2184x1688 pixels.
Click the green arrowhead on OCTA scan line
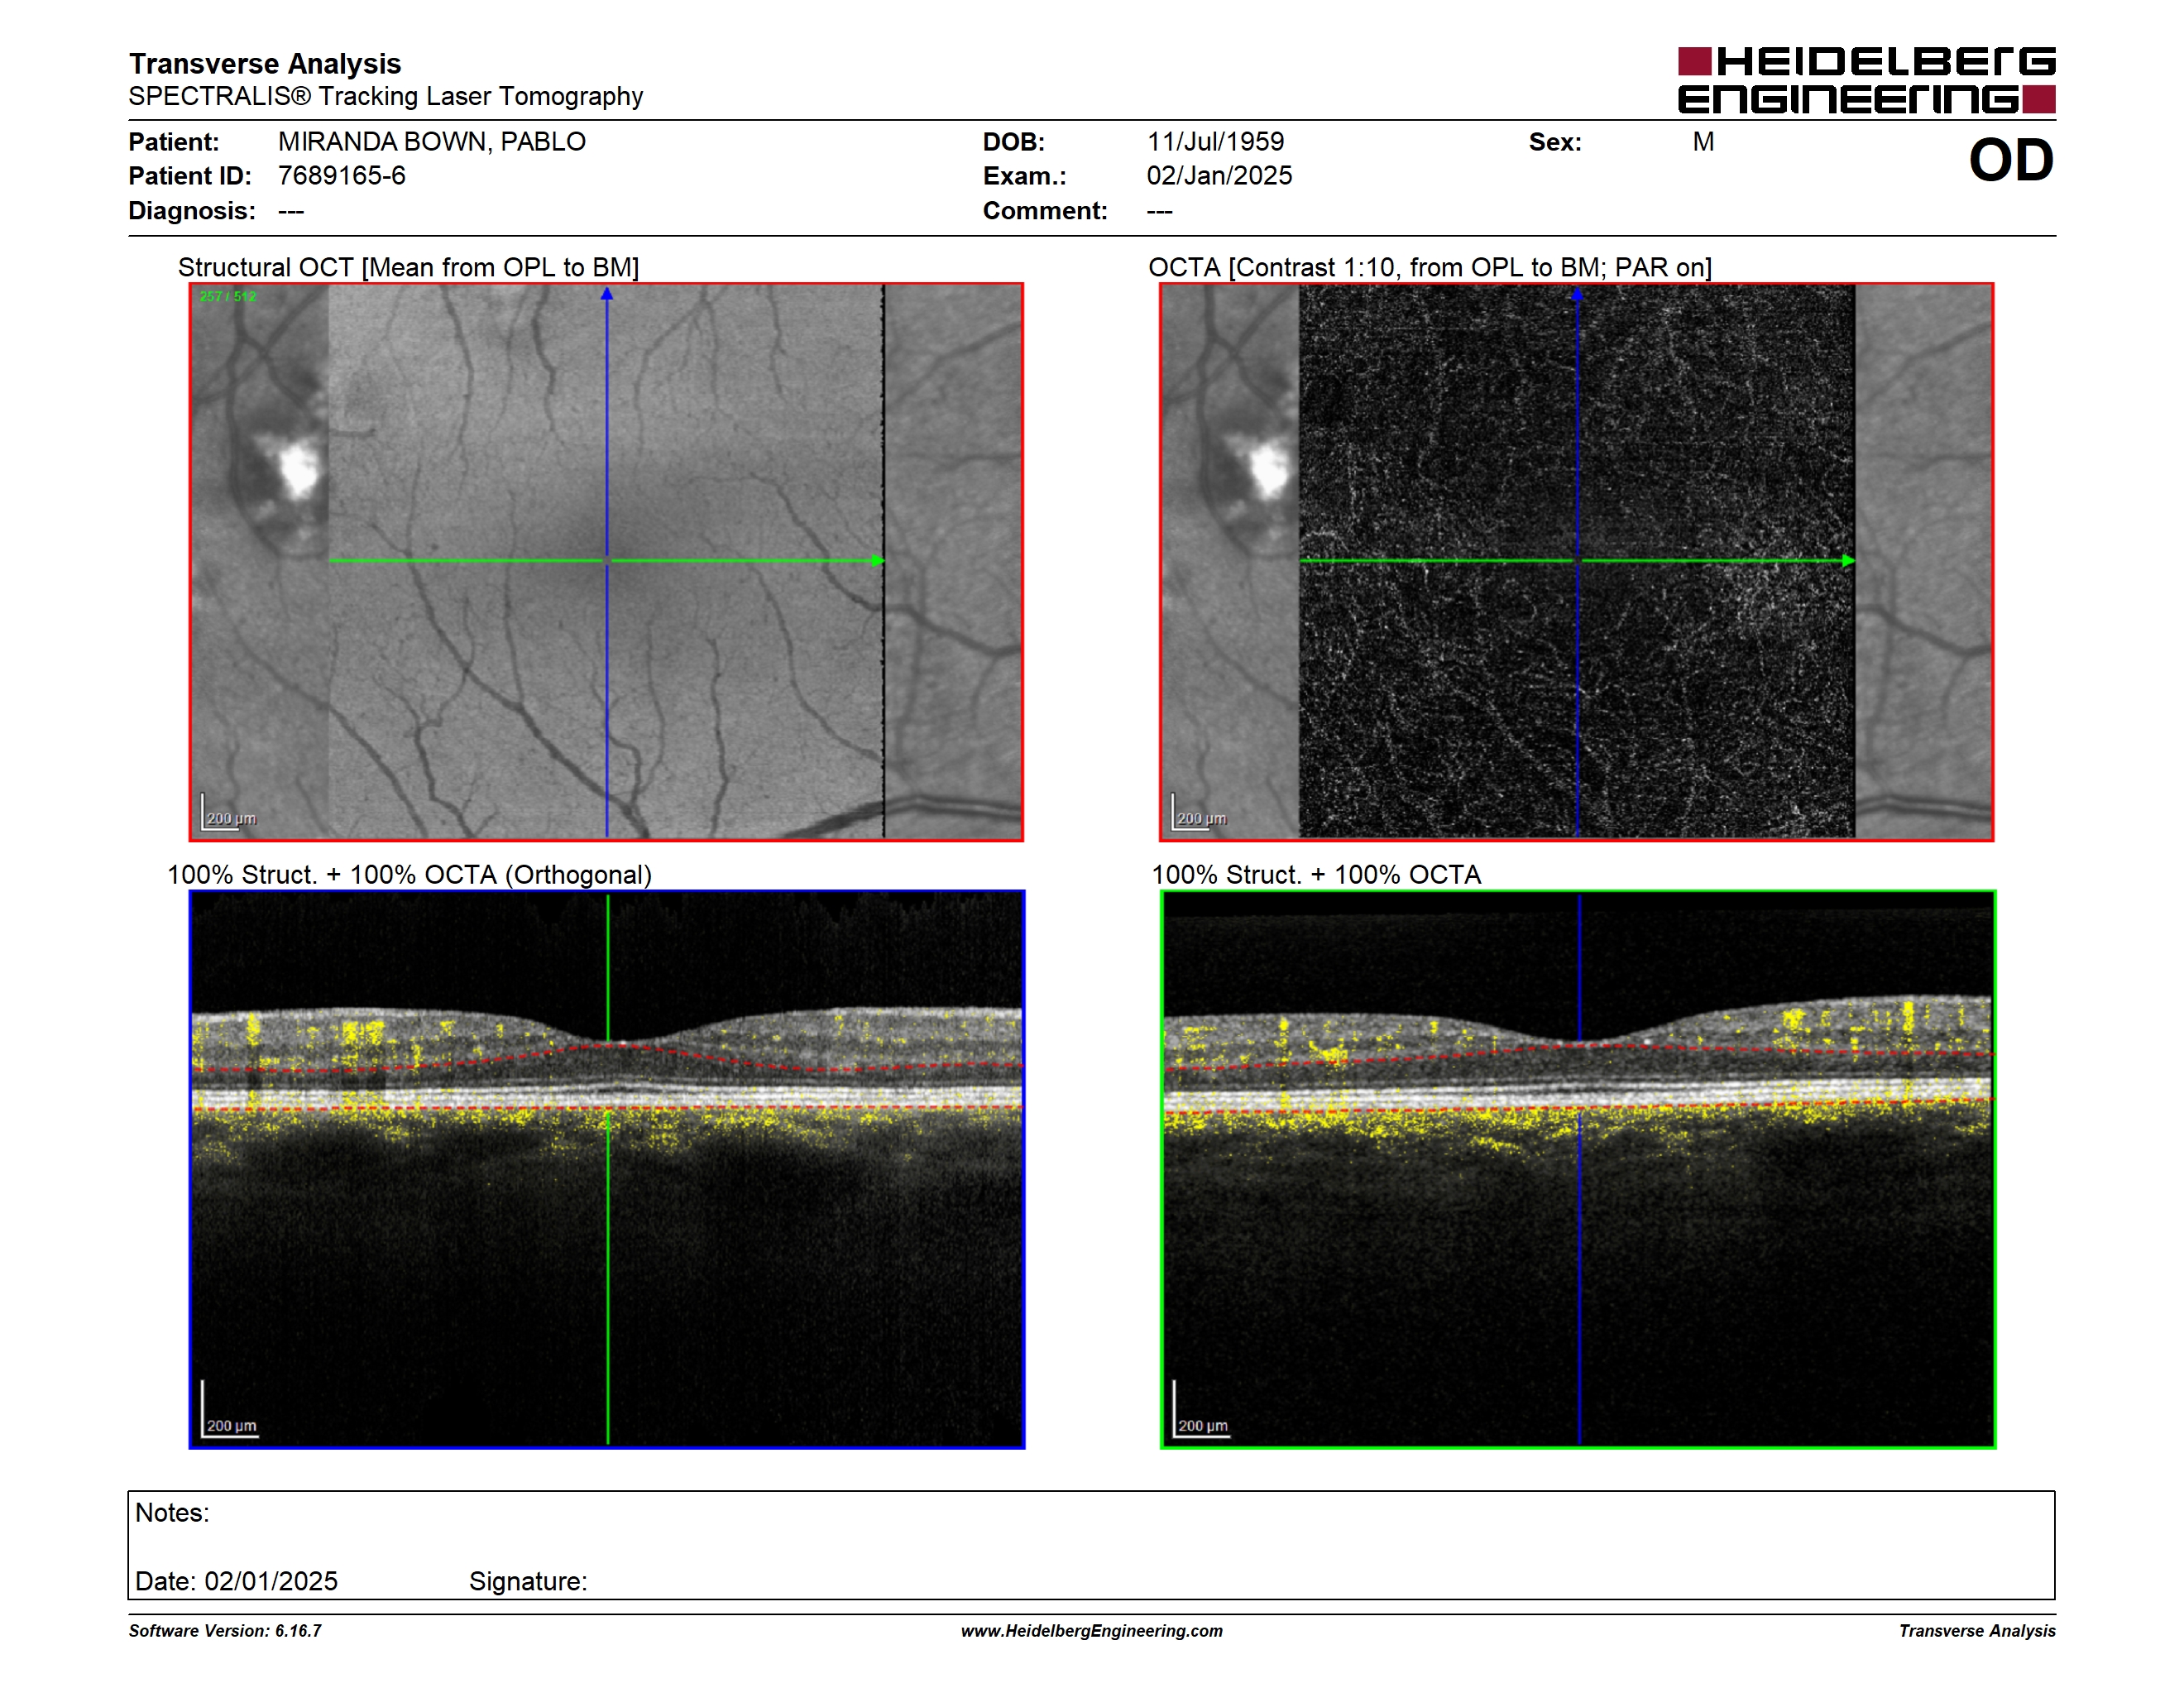(1848, 561)
